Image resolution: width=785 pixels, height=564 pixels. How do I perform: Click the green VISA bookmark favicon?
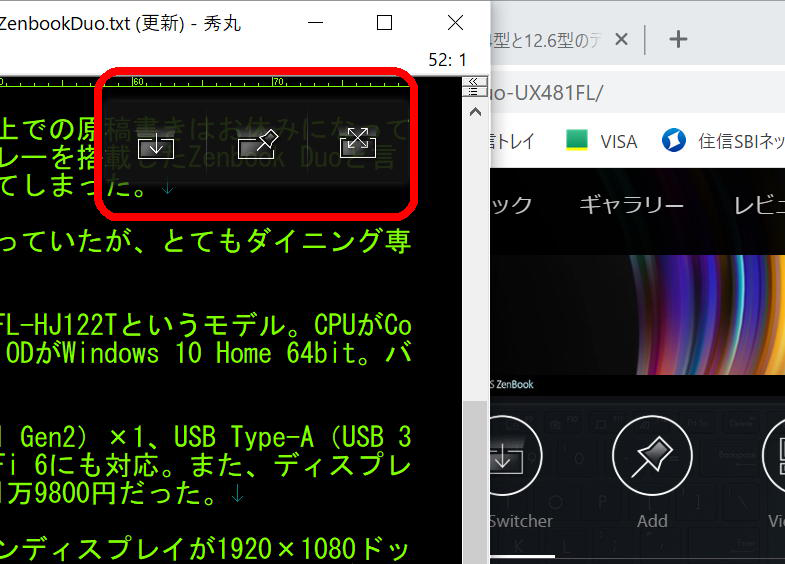click(x=576, y=139)
